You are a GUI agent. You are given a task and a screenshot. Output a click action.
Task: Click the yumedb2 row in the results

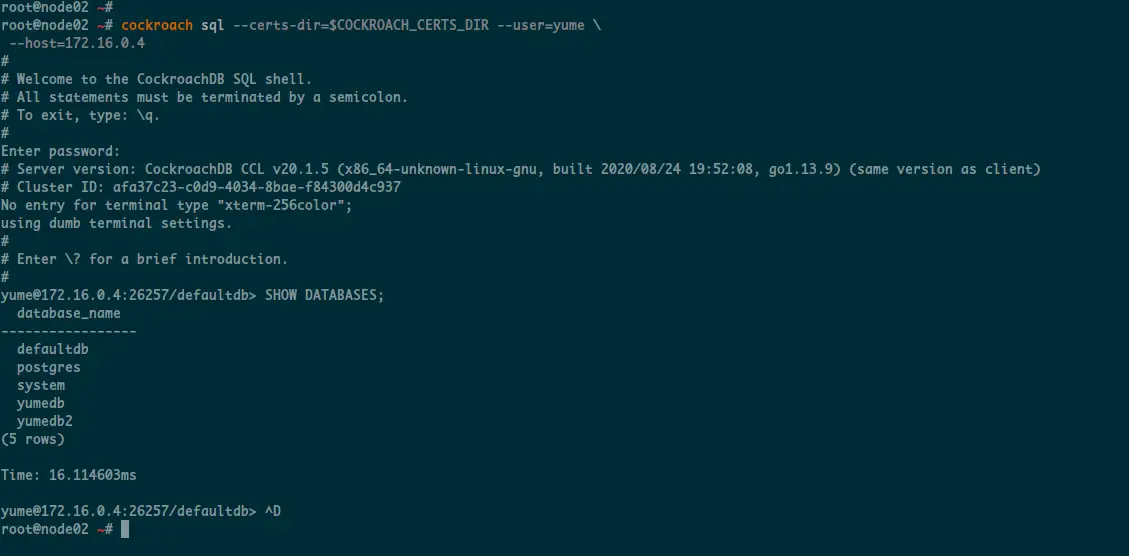click(x=45, y=421)
